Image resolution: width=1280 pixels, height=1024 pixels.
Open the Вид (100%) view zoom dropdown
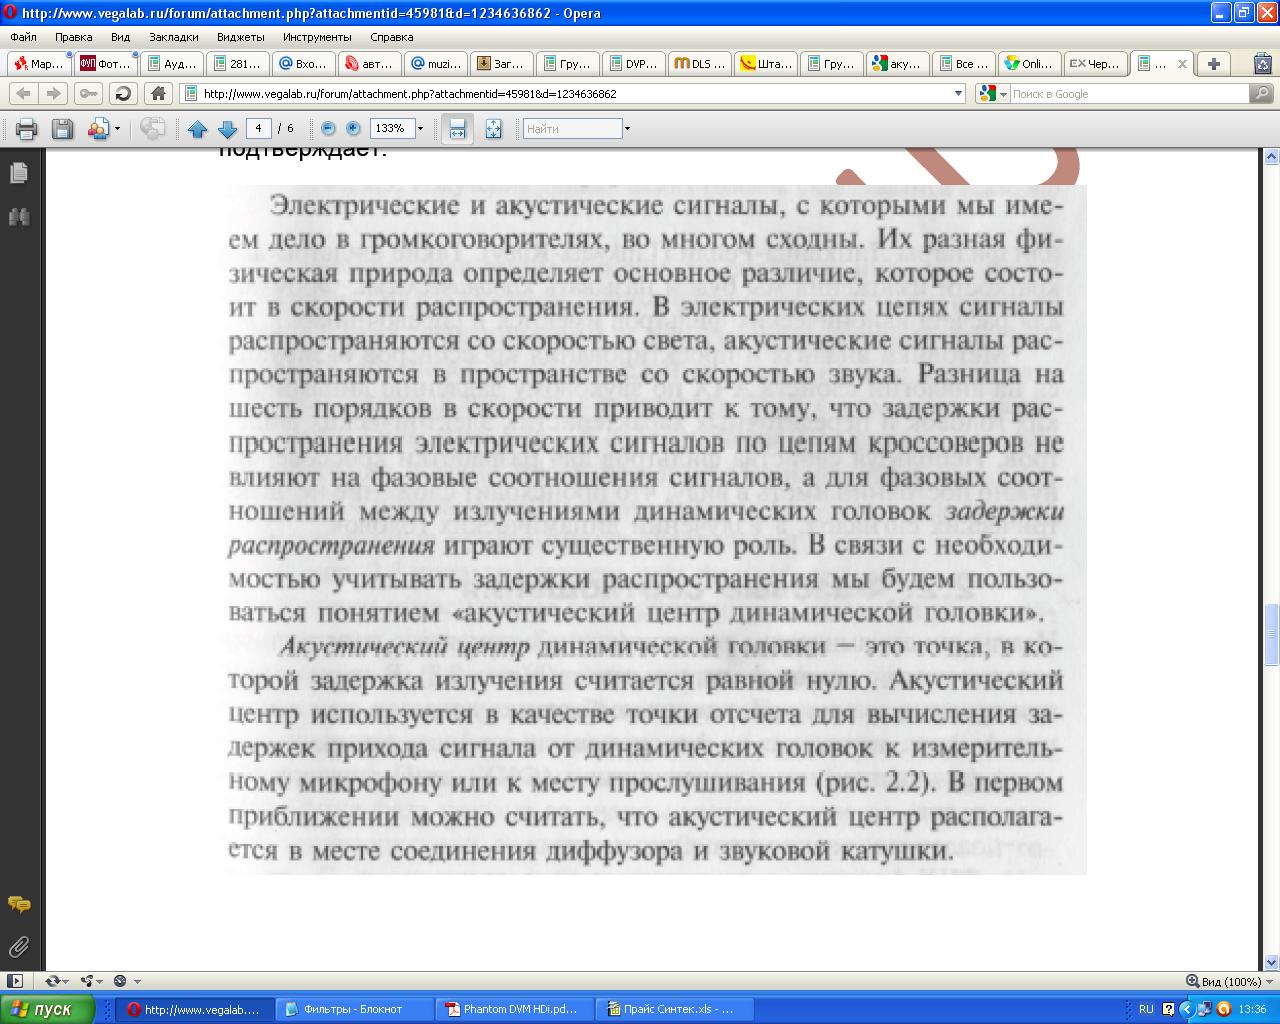pyautogui.click(x=1224, y=981)
